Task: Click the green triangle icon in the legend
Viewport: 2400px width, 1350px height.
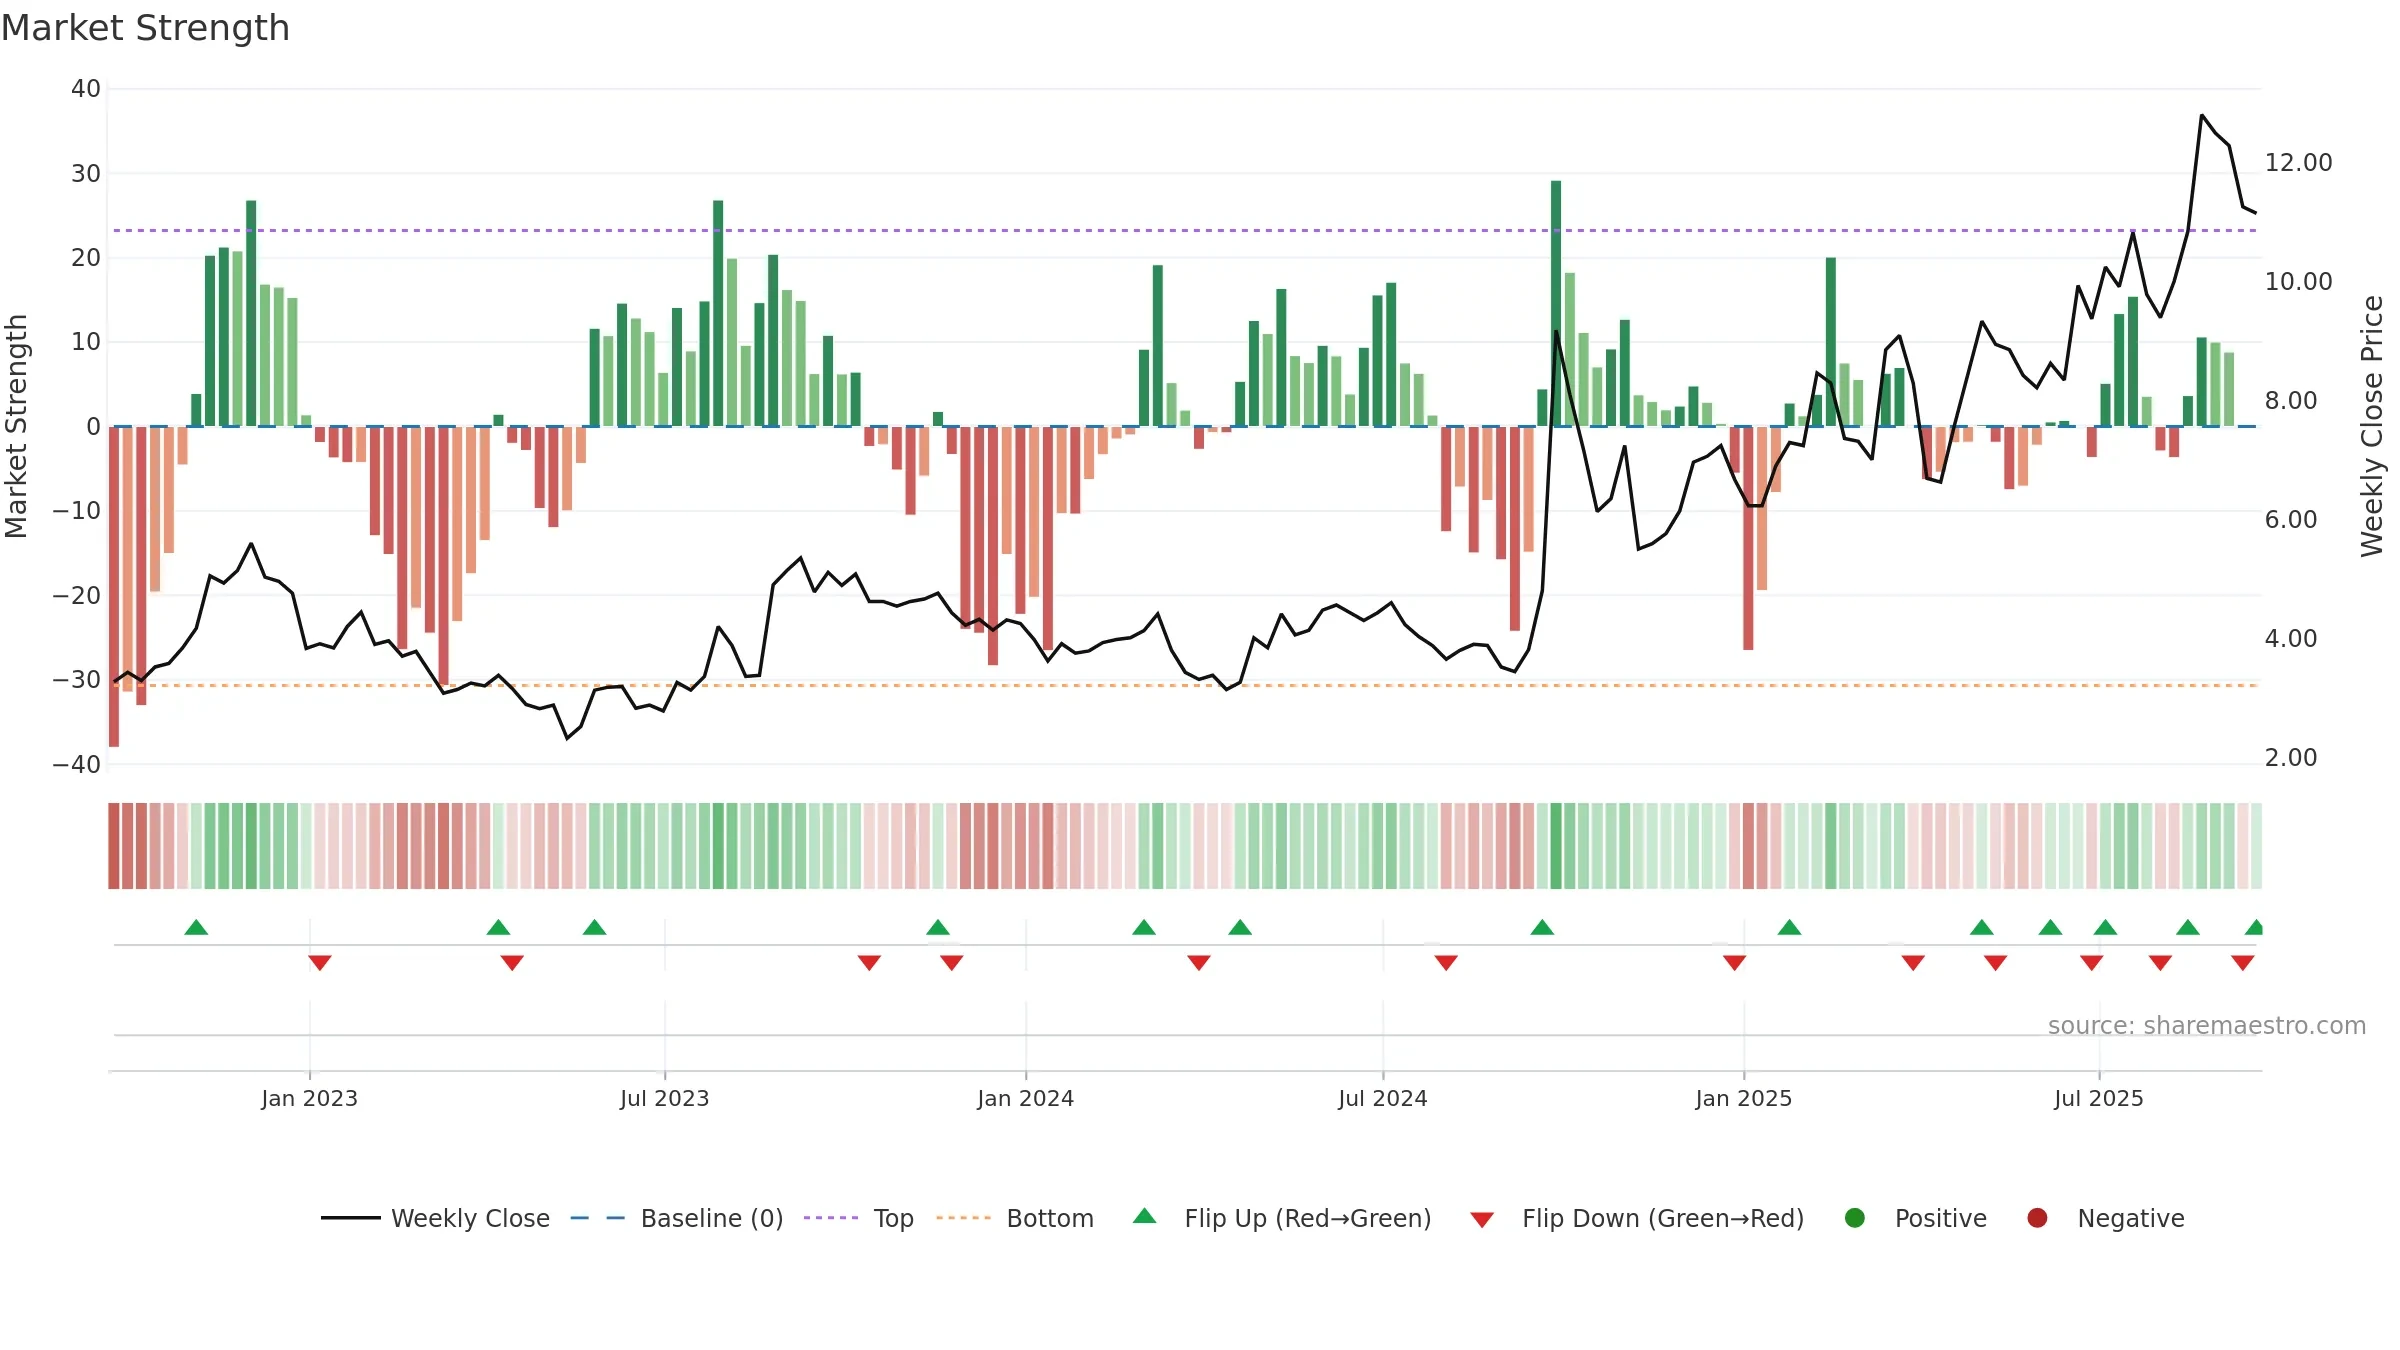Action: pos(1145,1216)
